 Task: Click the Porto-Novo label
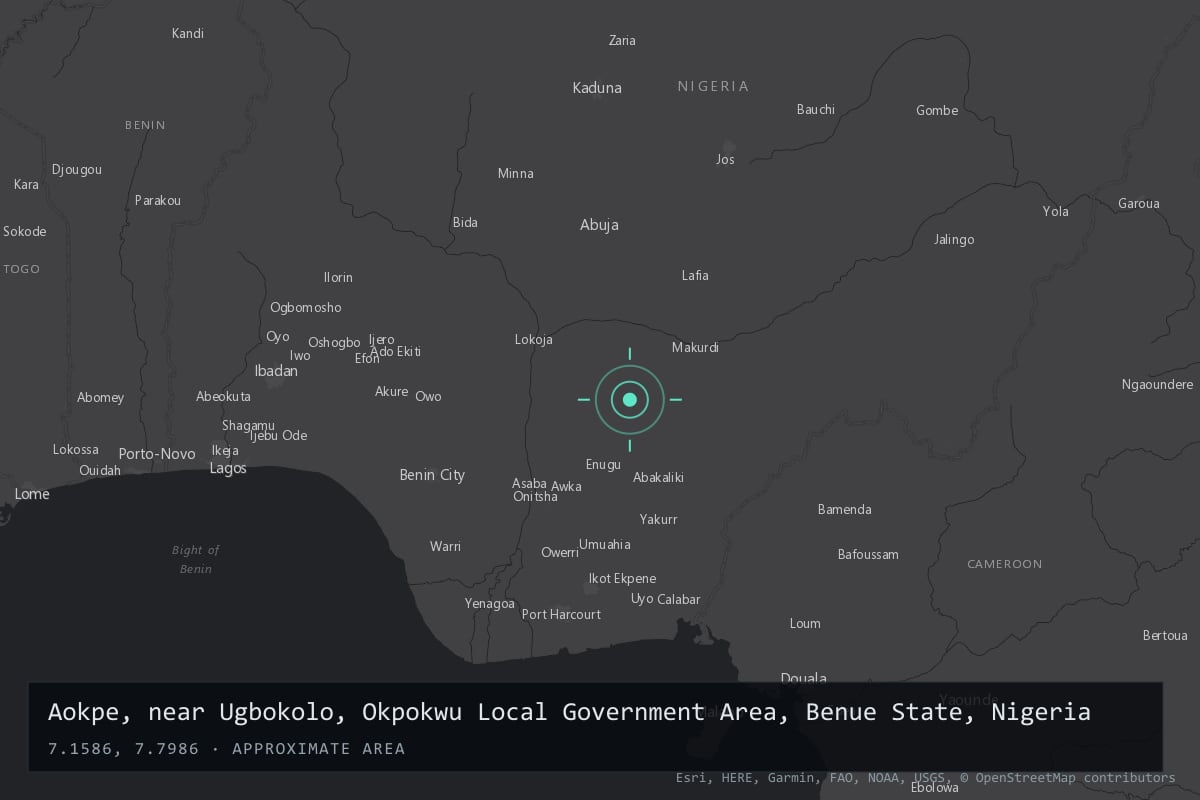[x=157, y=455]
